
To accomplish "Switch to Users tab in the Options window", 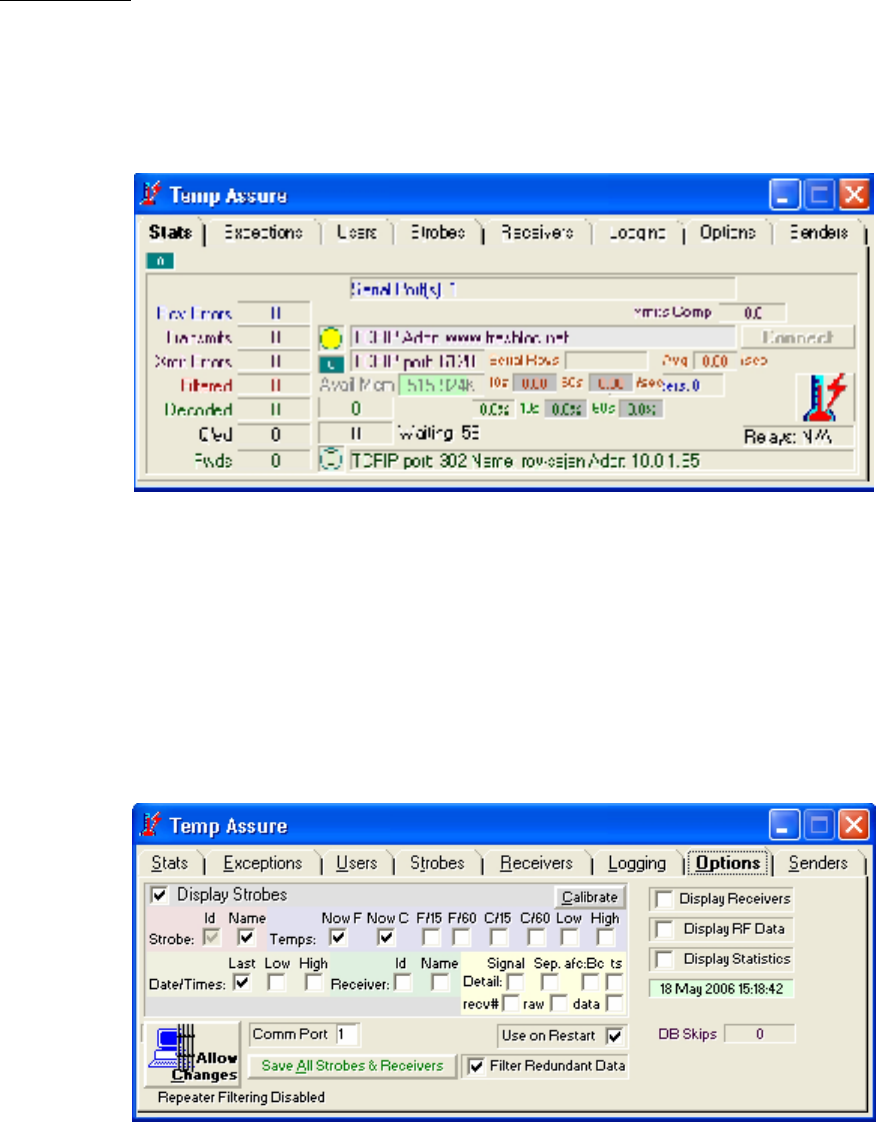I will [x=356, y=862].
